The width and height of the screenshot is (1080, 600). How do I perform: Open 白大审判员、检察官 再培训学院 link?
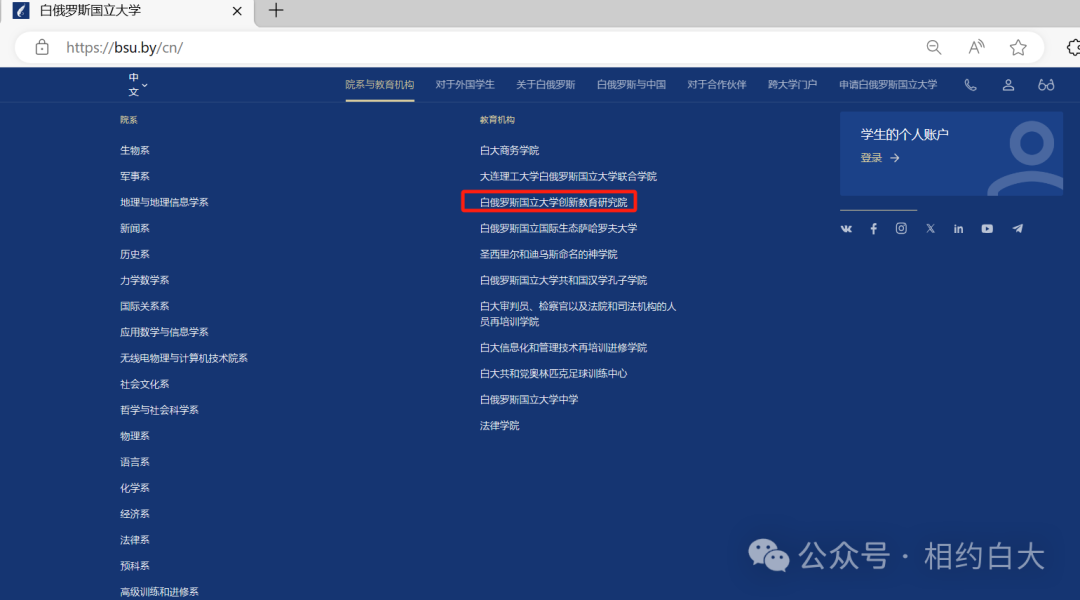[x=578, y=313]
